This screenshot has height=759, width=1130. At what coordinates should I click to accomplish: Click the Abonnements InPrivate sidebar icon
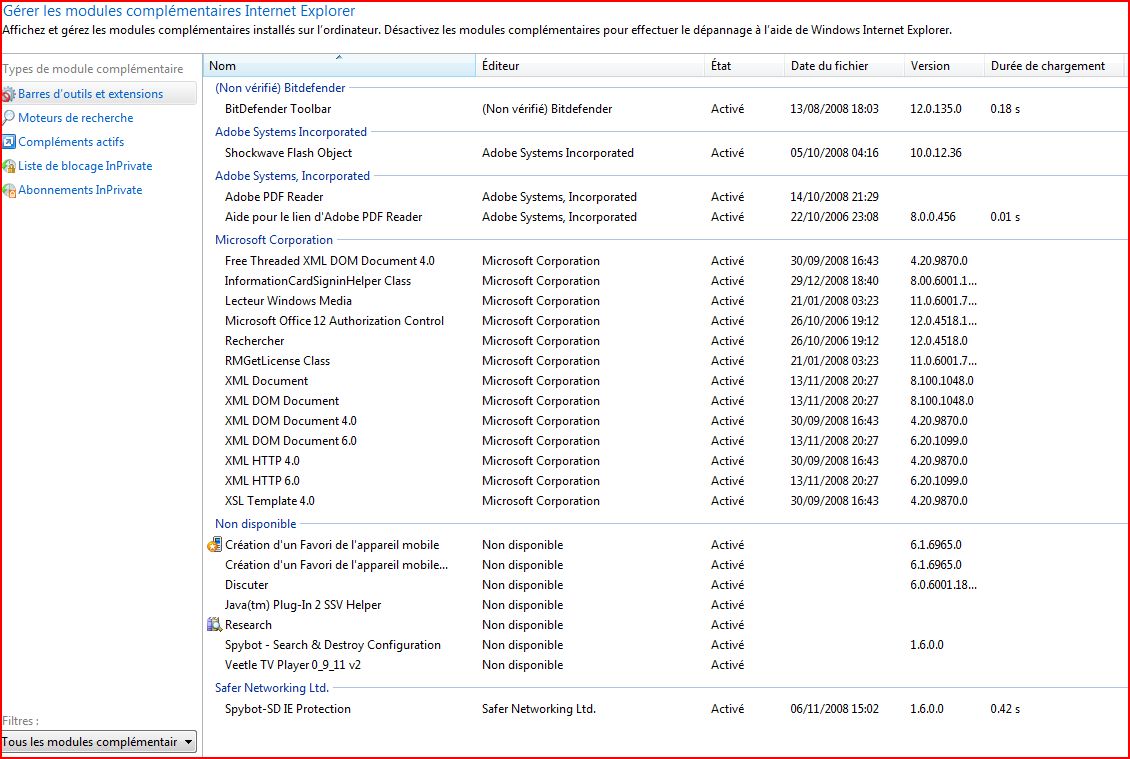(x=9, y=190)
